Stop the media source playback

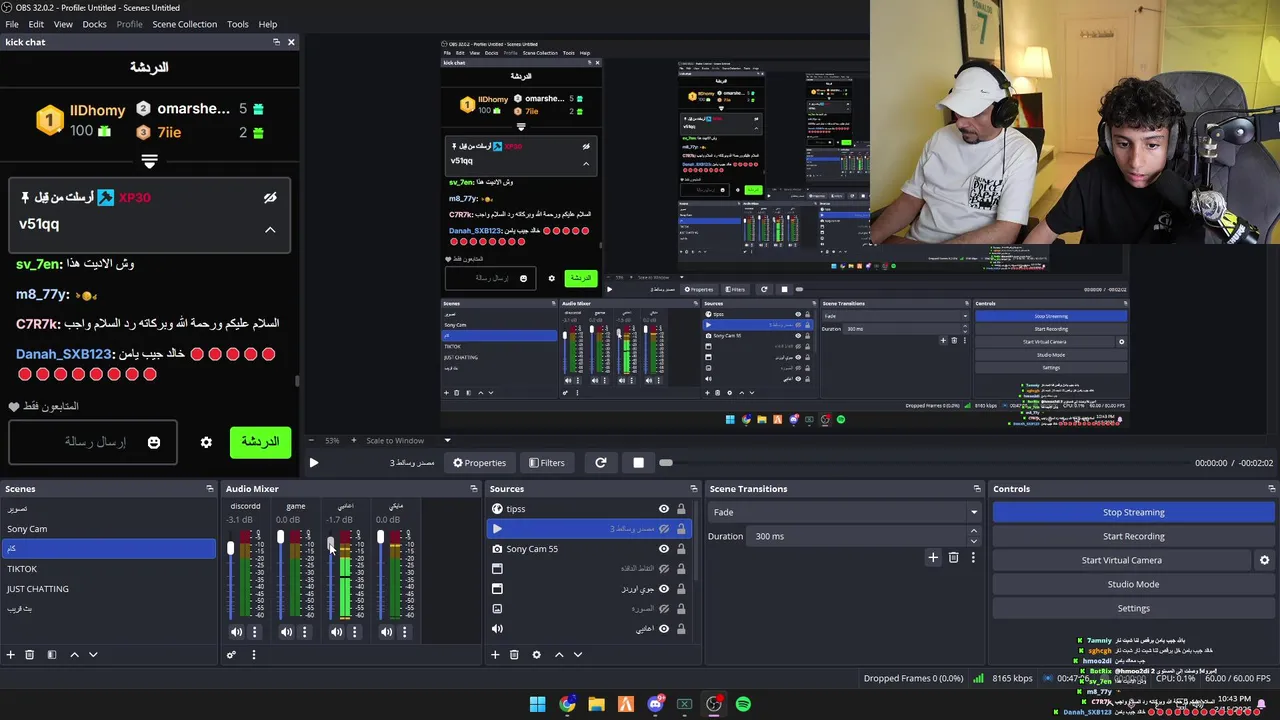point(638,463)
